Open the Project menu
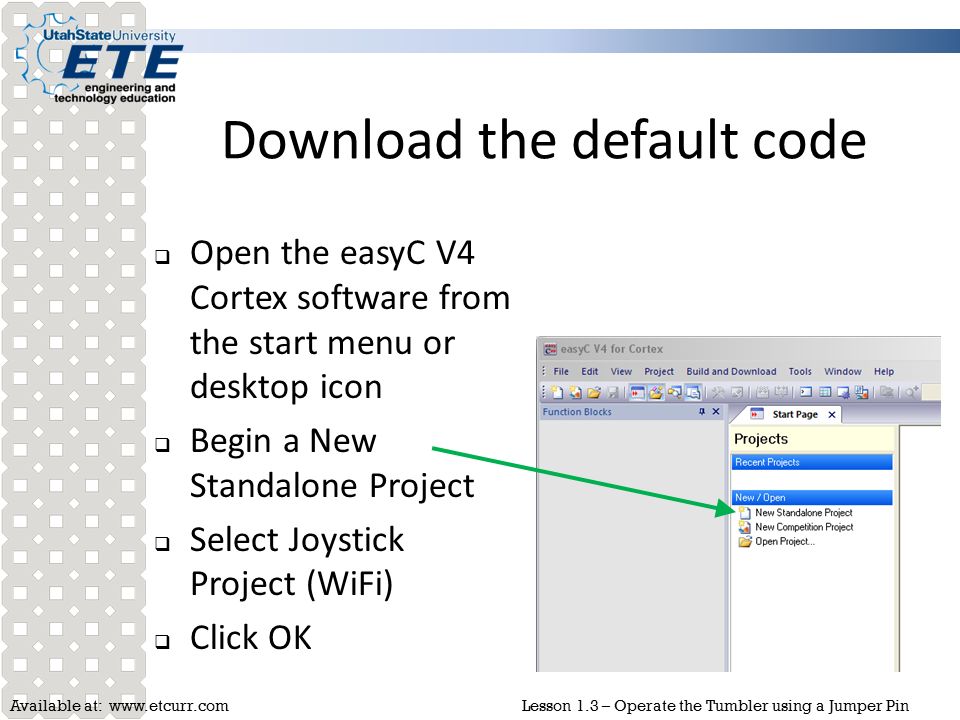Image resolution: width=960 pixels, height=720 pixels. click(x=659, y=372)
